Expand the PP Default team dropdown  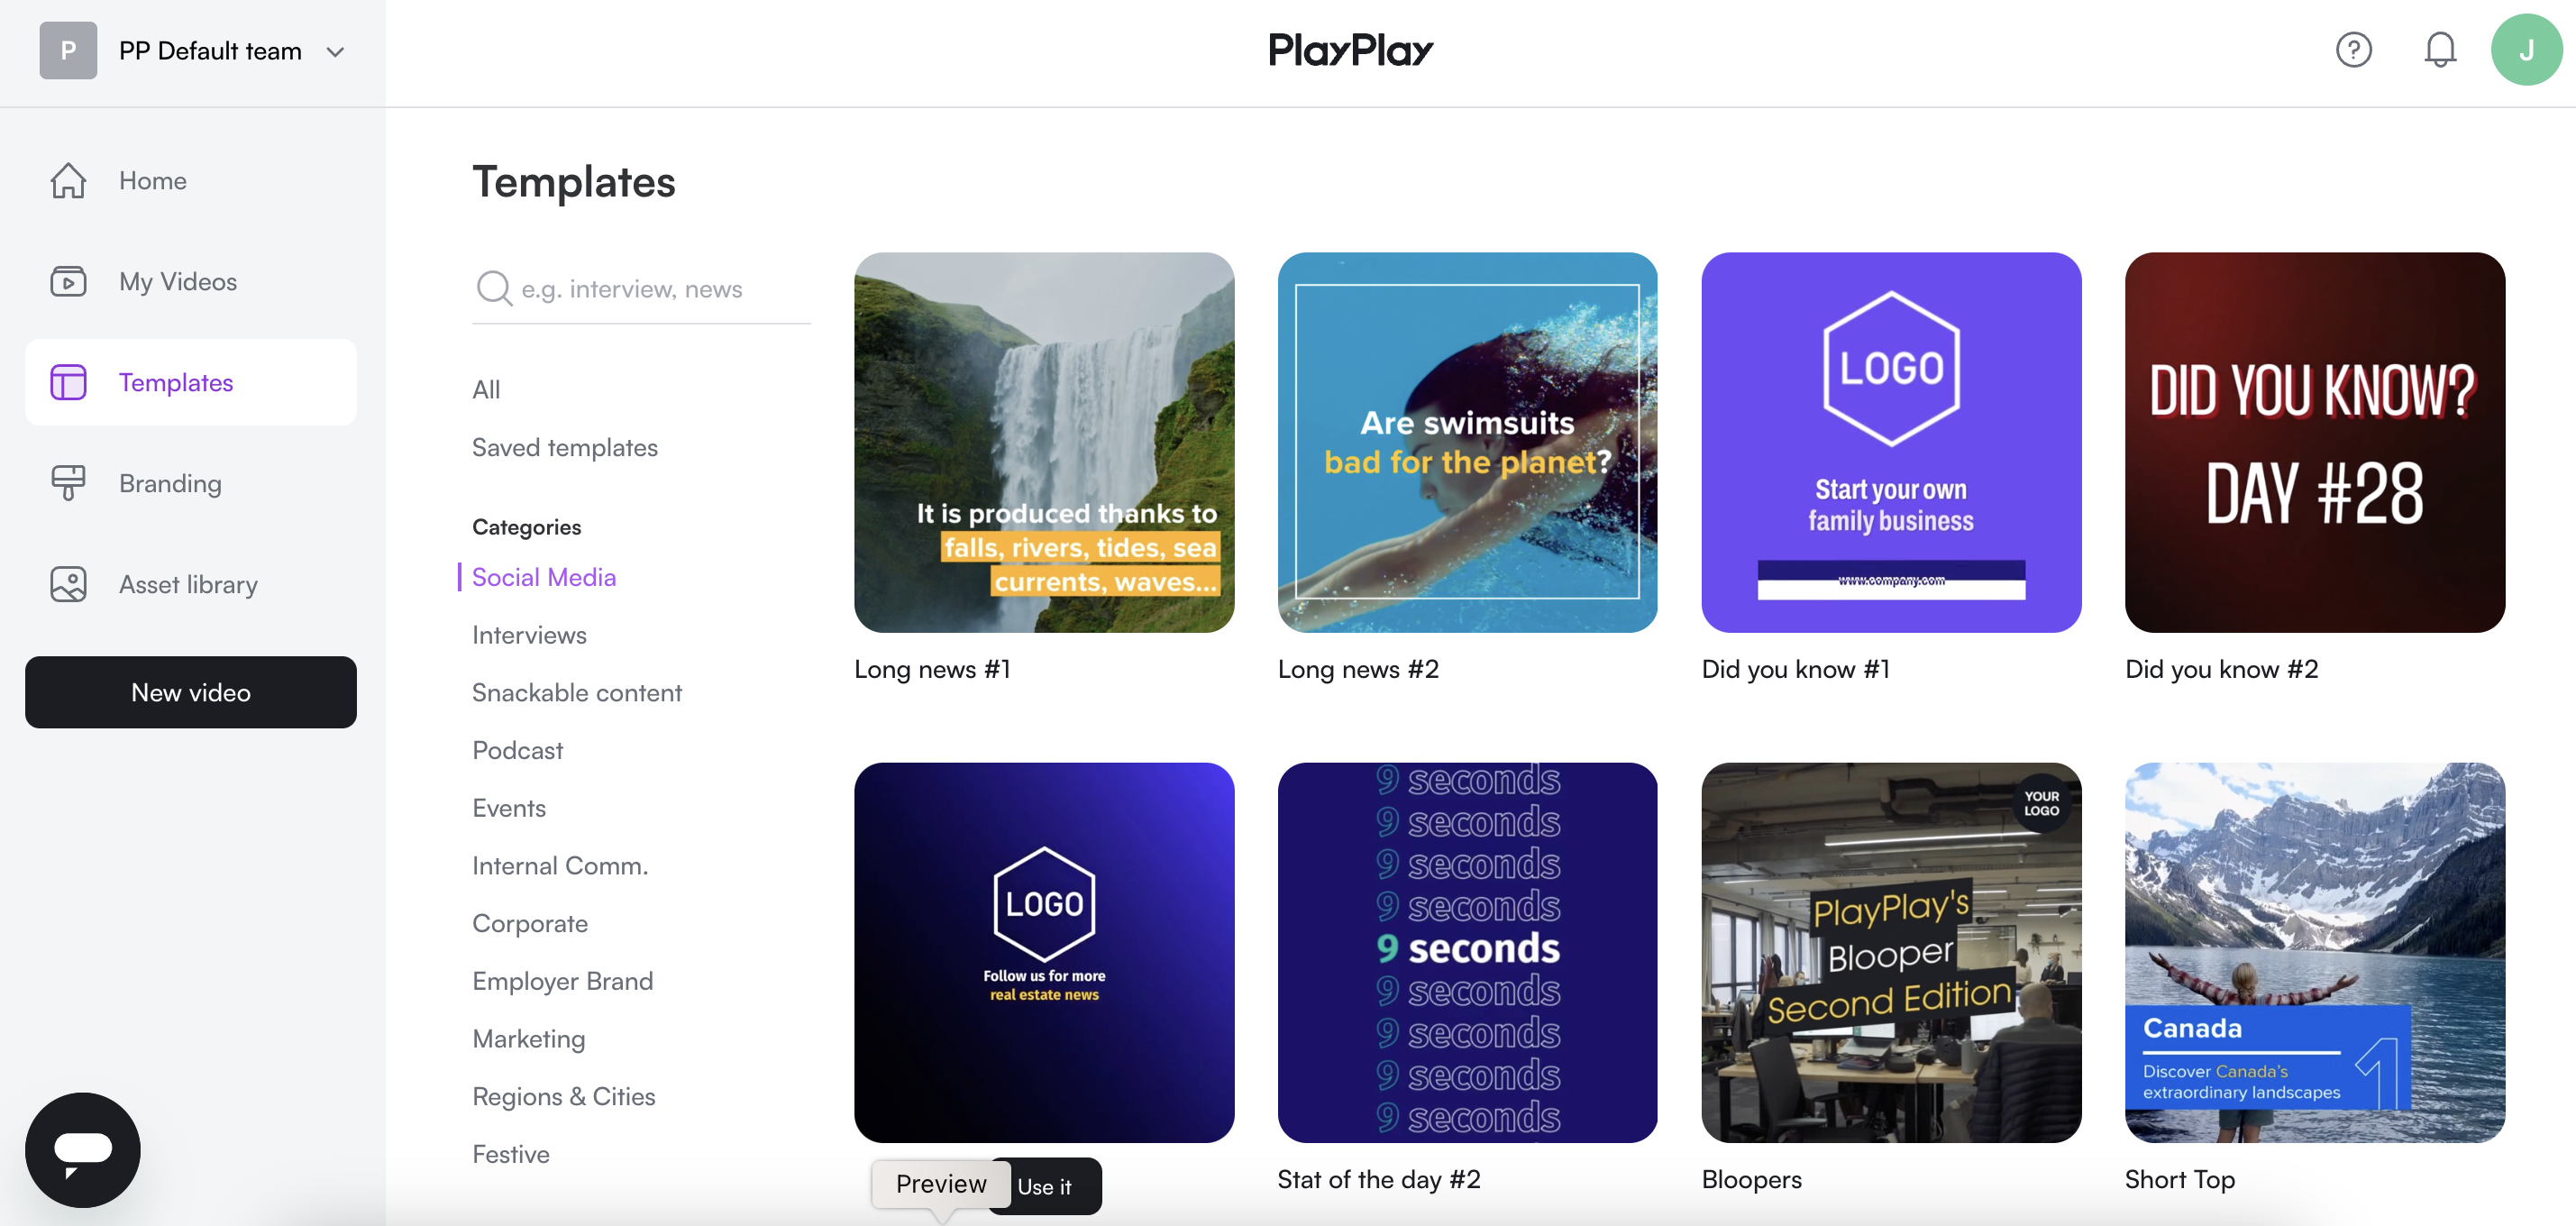(x=335, y=52)
